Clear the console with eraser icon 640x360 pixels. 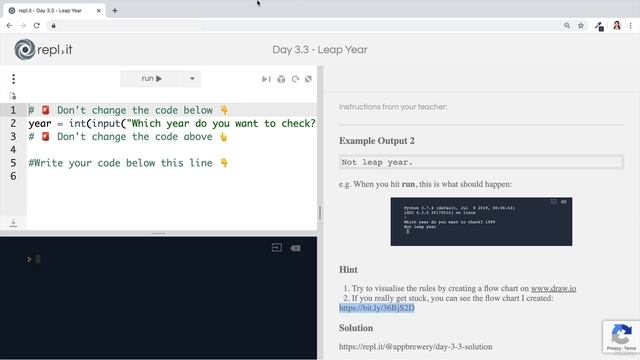[296, 248]
